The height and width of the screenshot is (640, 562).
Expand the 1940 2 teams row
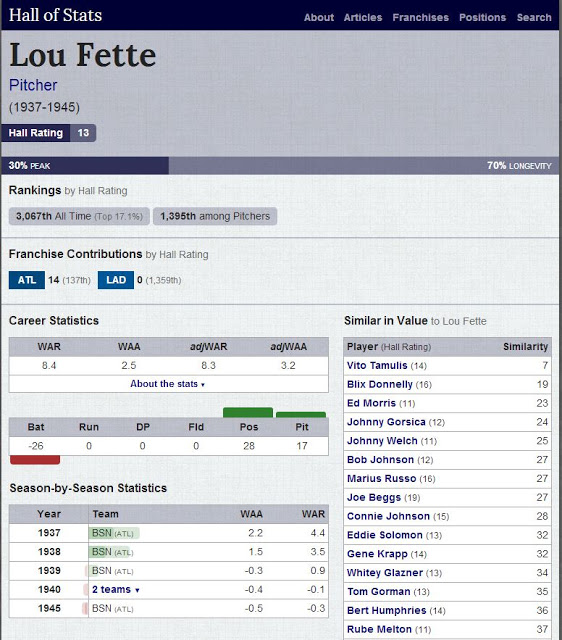pyautogui.click(x=116, y=589)
